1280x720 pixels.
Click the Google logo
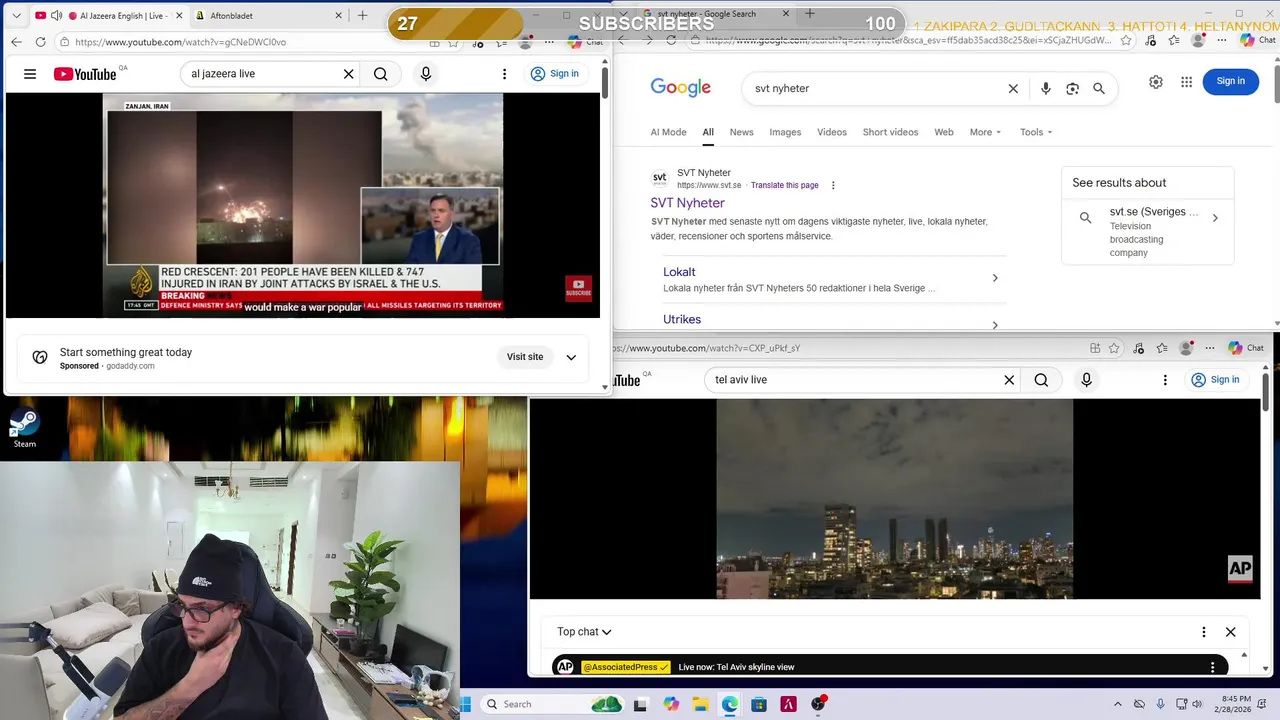coord(681,88)
